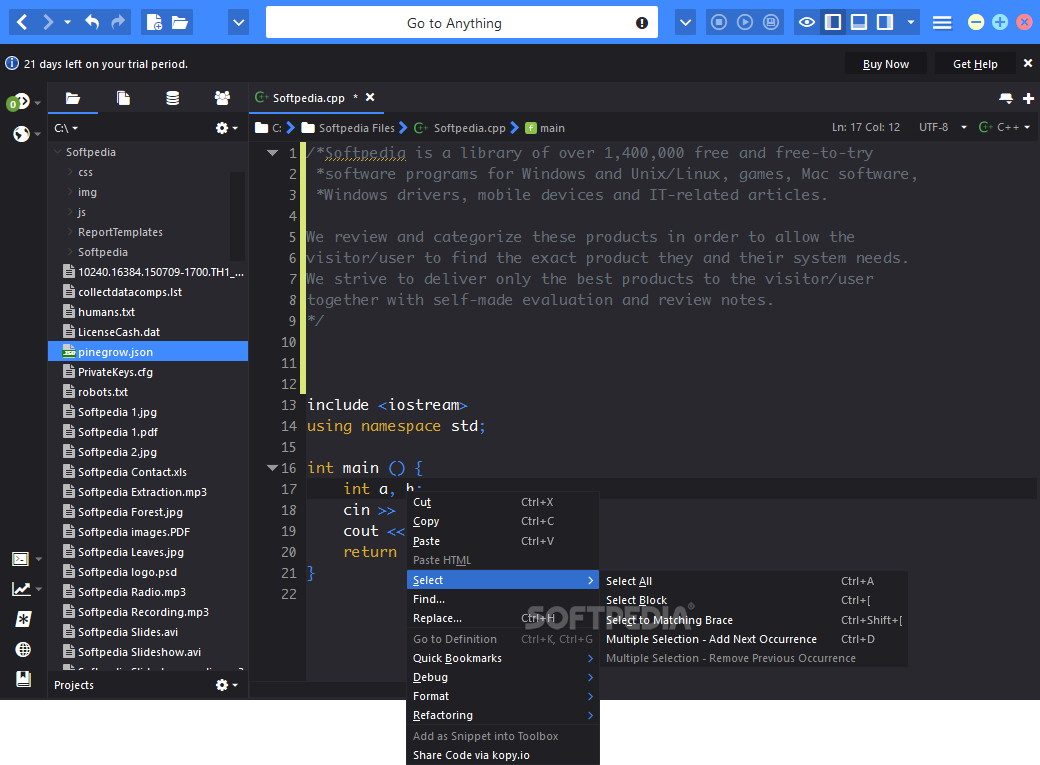Click the play last macro icon
1040x765 pixels.
(745, 23)
